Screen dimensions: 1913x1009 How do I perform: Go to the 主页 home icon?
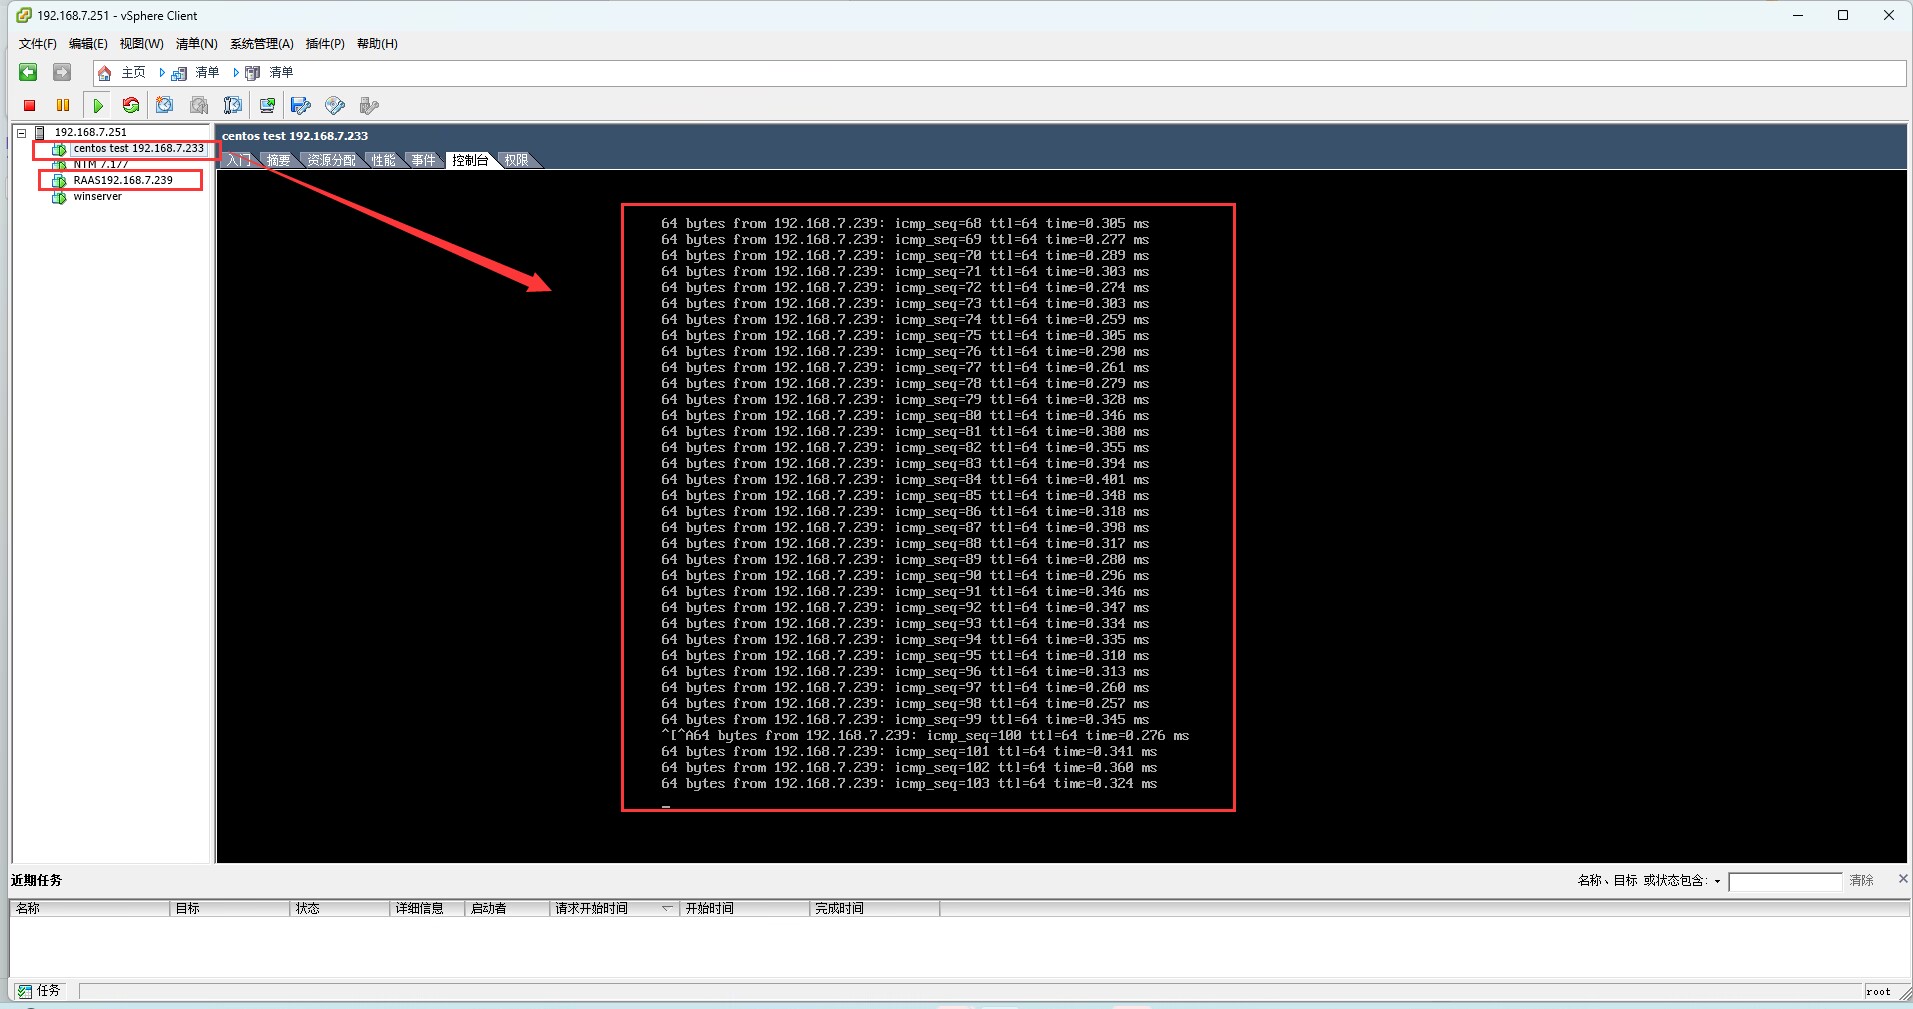[x=104, y=73]
